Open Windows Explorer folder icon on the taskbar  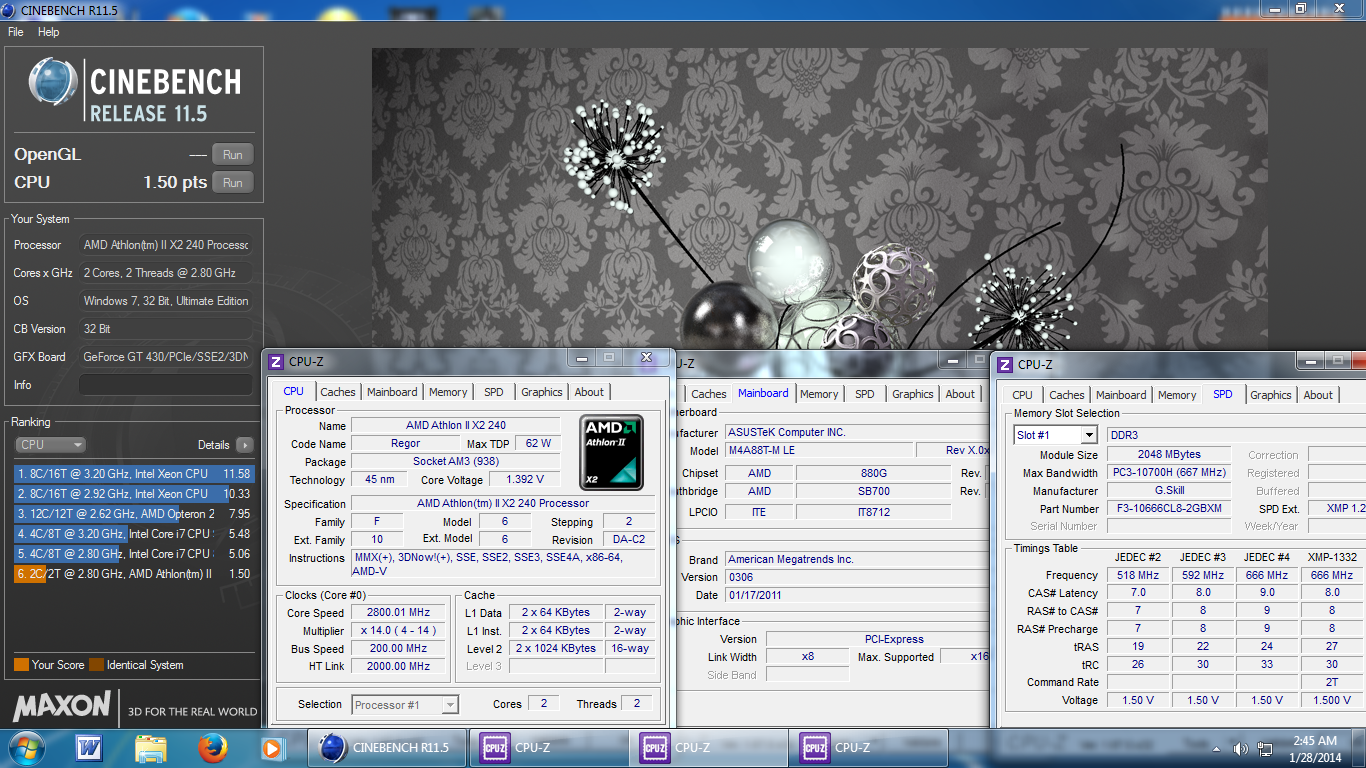coord(151,747)
